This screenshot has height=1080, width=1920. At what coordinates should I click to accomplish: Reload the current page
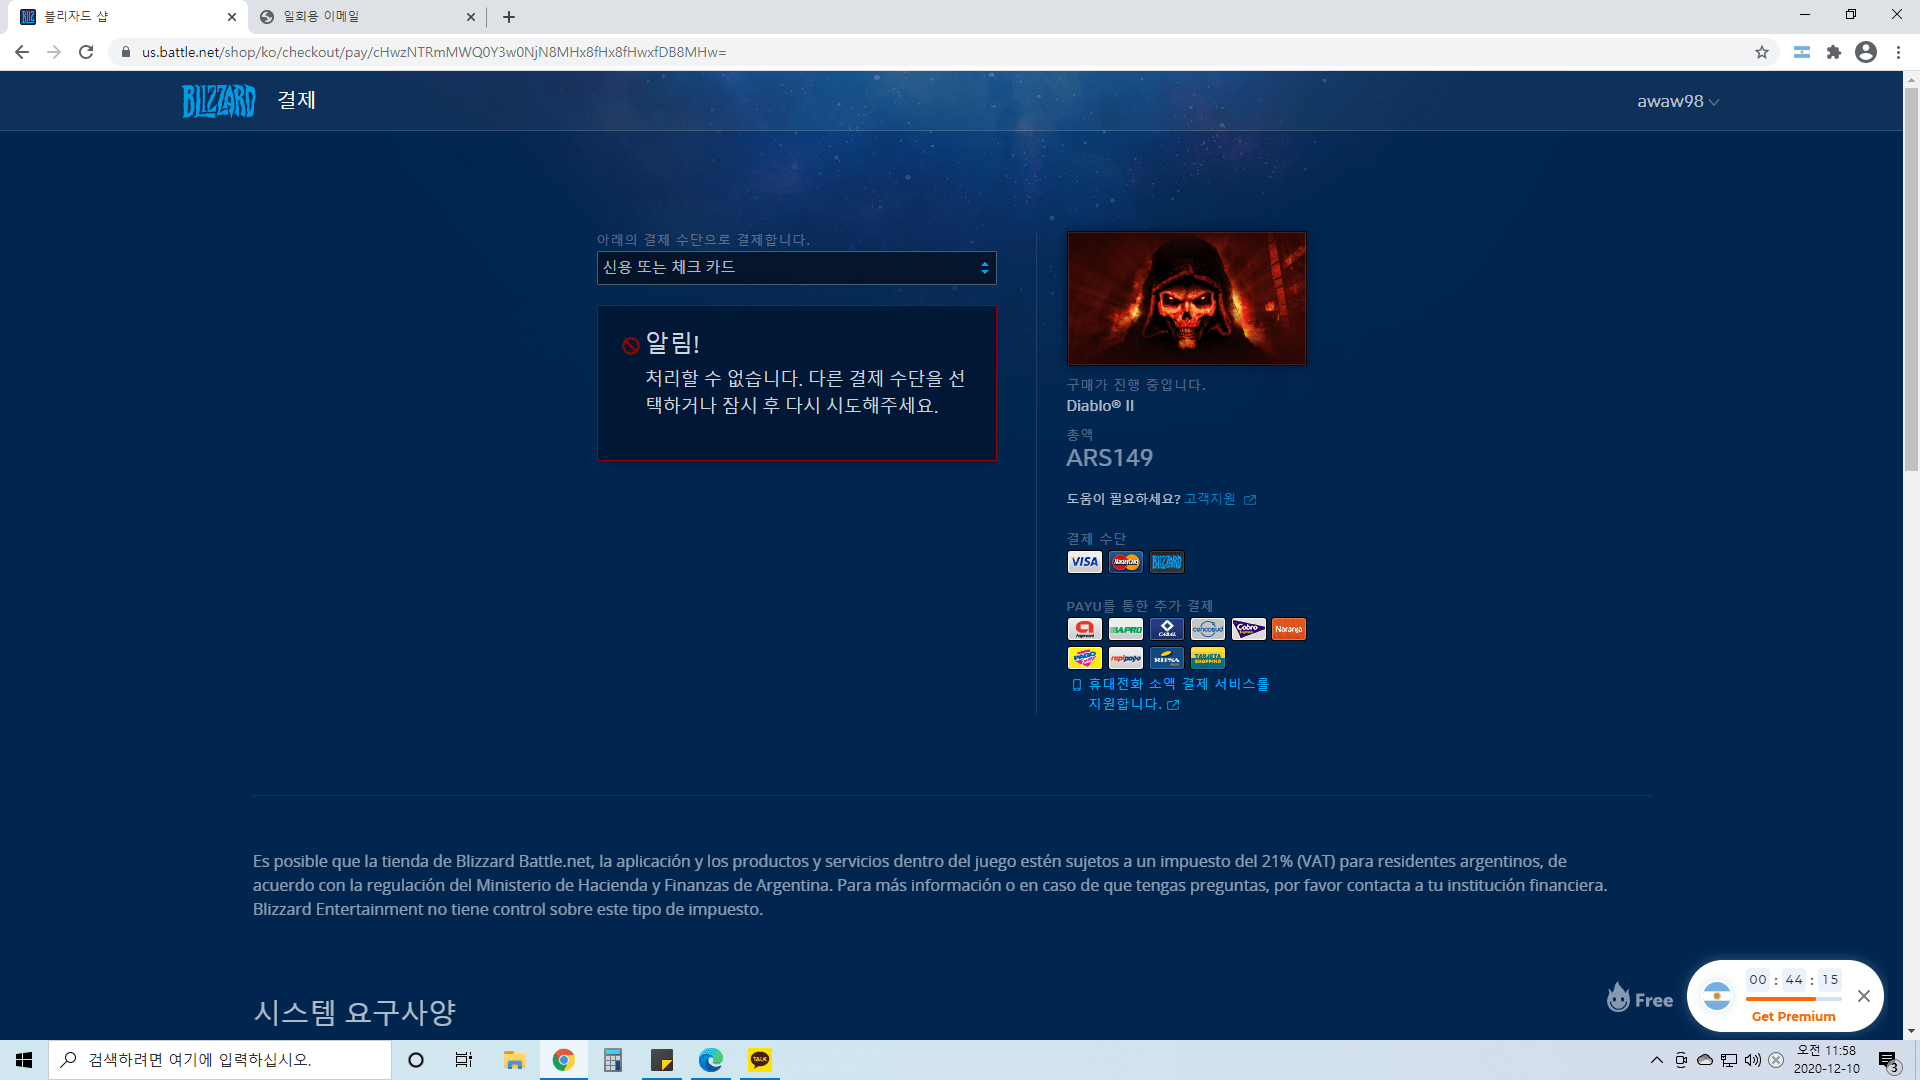coord(86,52)
